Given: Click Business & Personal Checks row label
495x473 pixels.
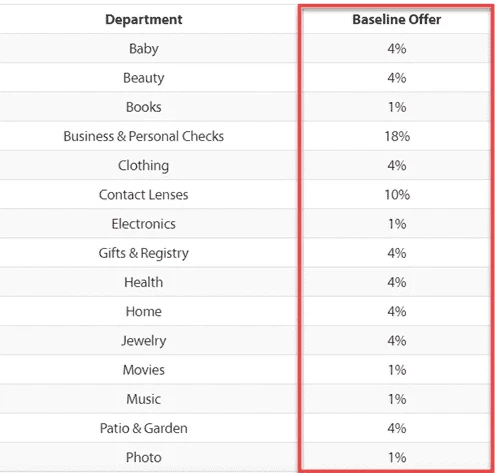Looking at the screenshot, I should pyautogui.click(x=144, y=136).
